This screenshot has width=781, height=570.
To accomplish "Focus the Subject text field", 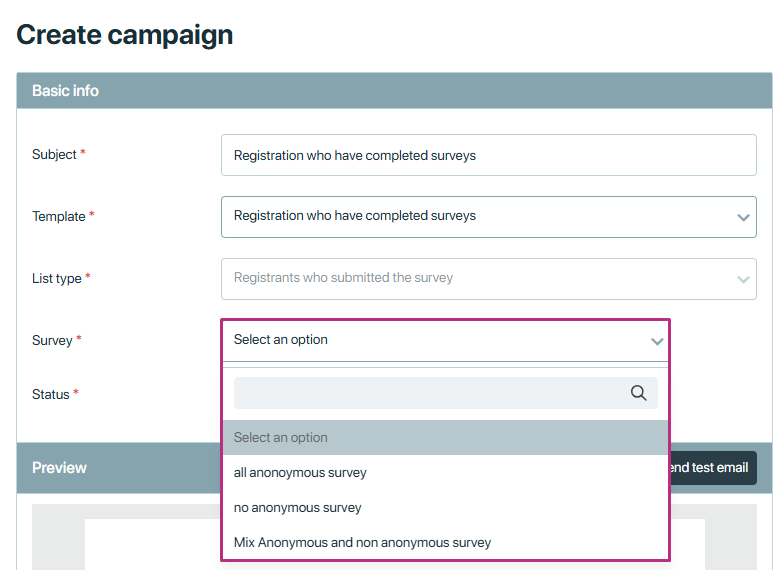I will click(x=489, y=155).
